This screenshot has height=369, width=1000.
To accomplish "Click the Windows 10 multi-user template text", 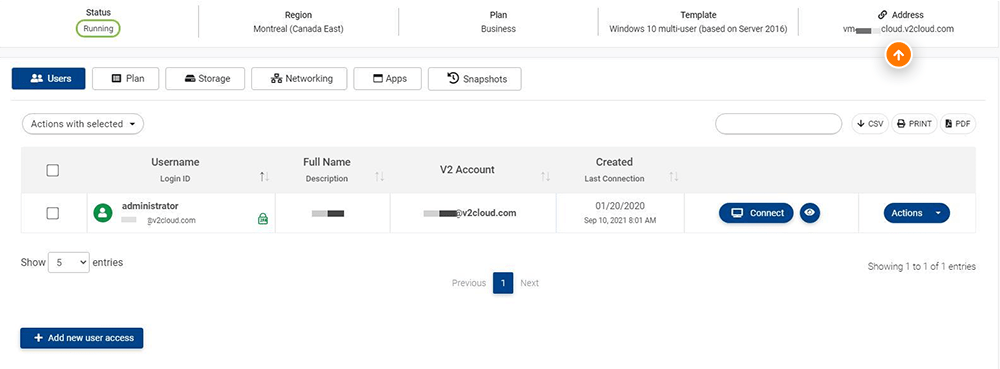I will pos(698,29).
